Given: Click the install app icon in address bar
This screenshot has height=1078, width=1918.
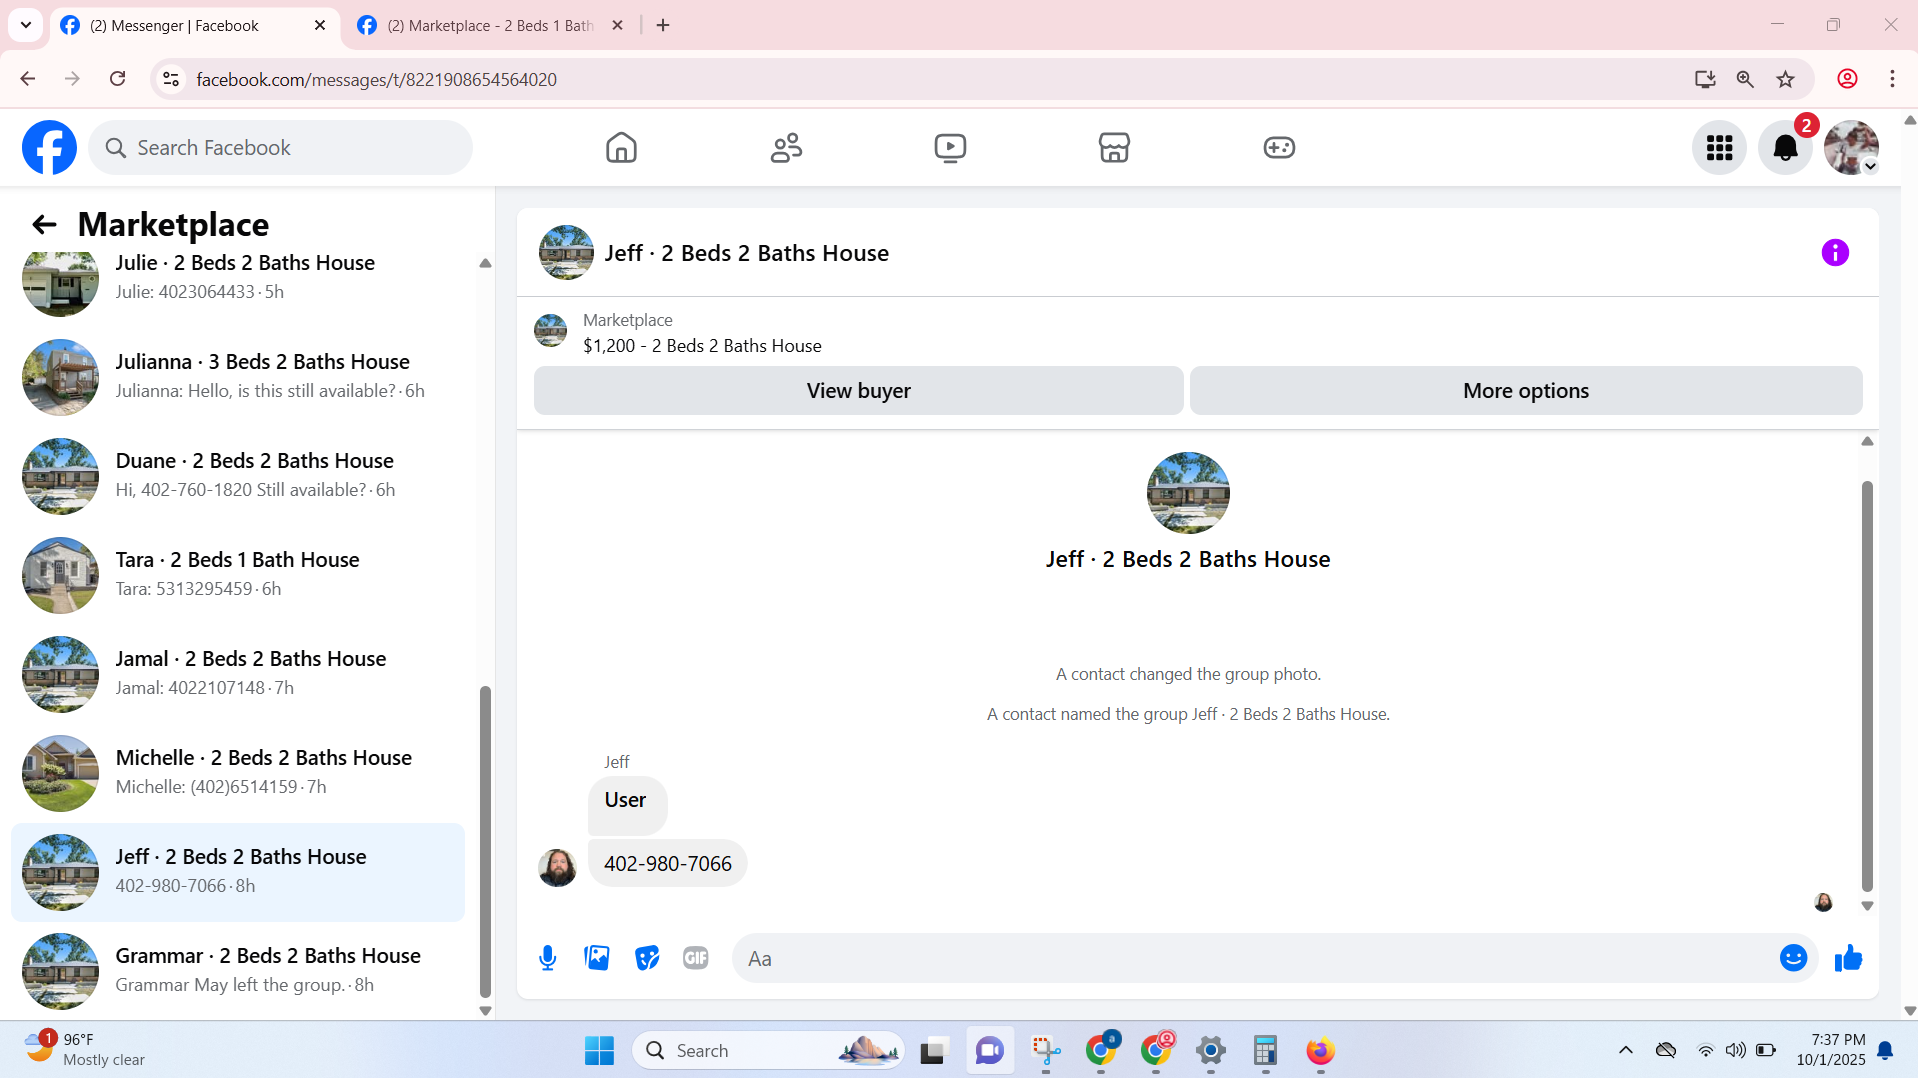Looking at the screenshot, I should point(1705,79).
